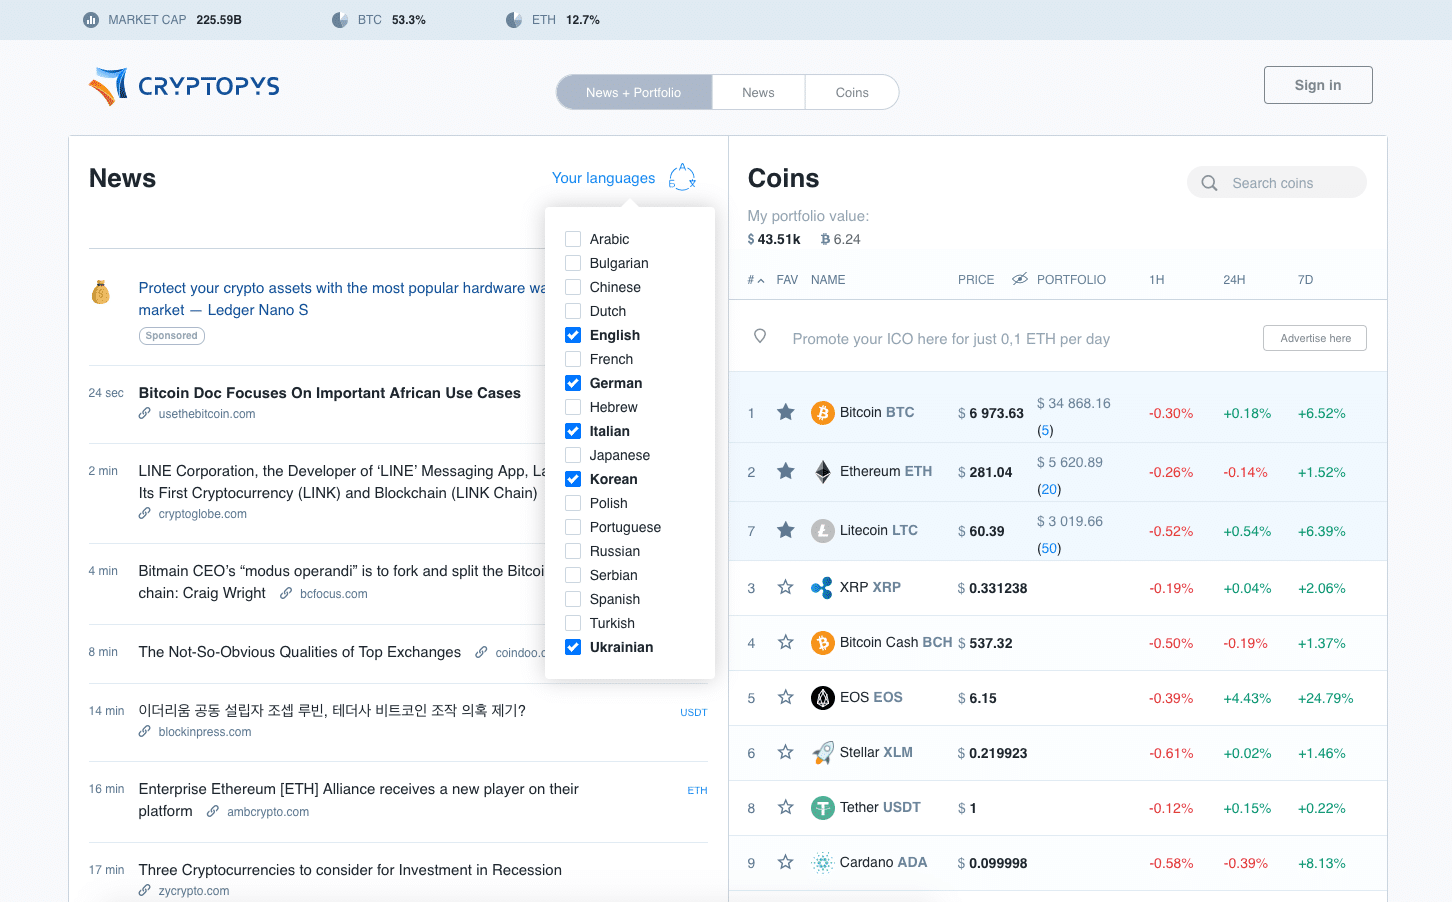The image size is (1452, 902).
Task: Click the Cryptopys logo
Action: [x=184, y=86]
